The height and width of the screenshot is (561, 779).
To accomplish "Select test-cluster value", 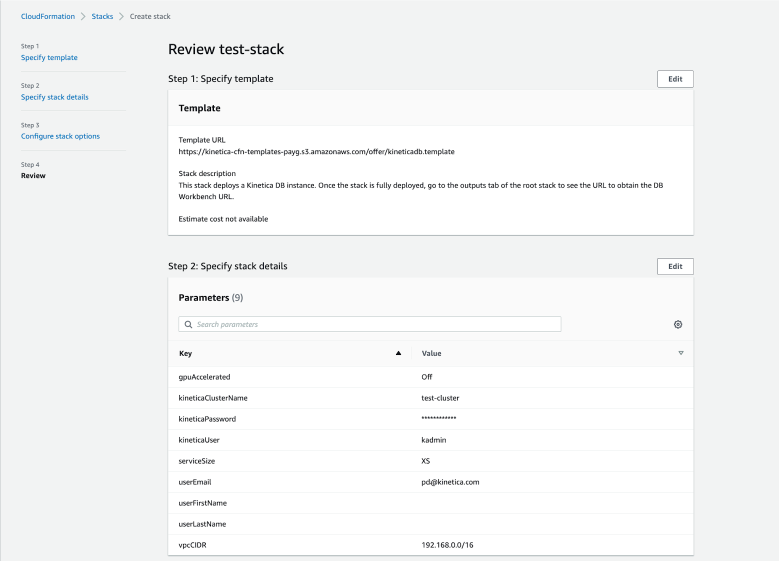I will (440, 398).
